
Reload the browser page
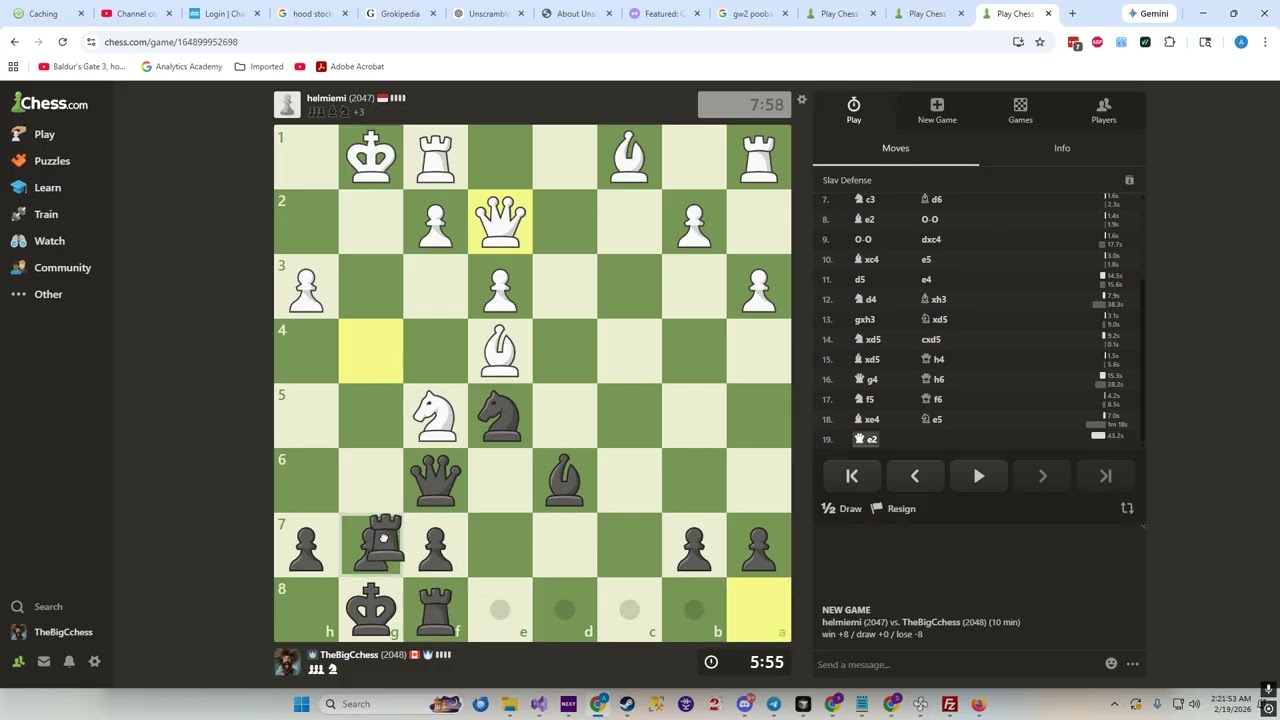62,42
